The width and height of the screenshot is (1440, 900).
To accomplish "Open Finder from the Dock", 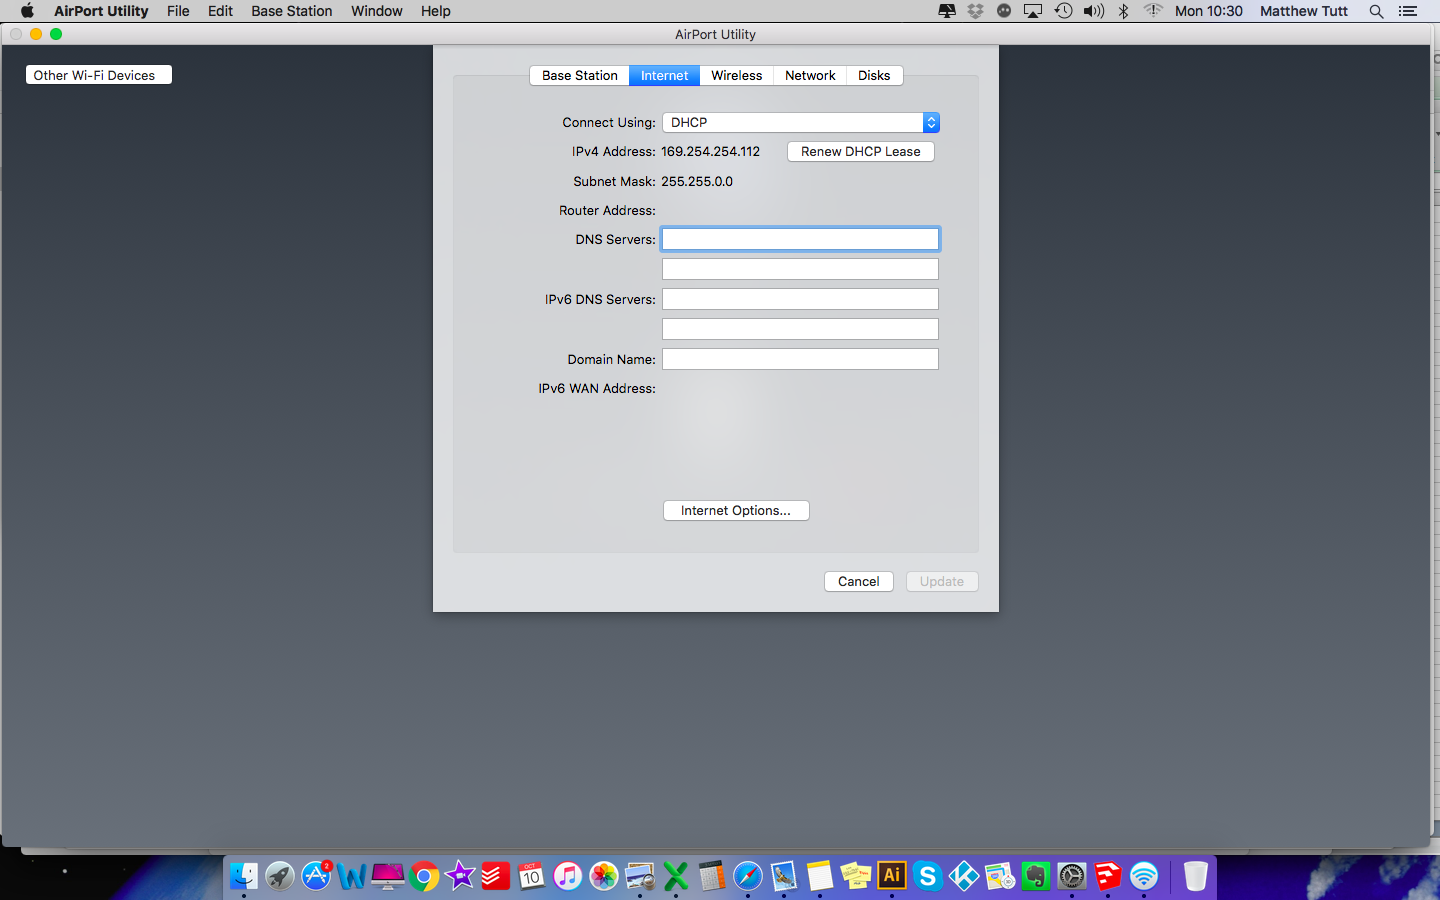I will click(x=243, y=877).
